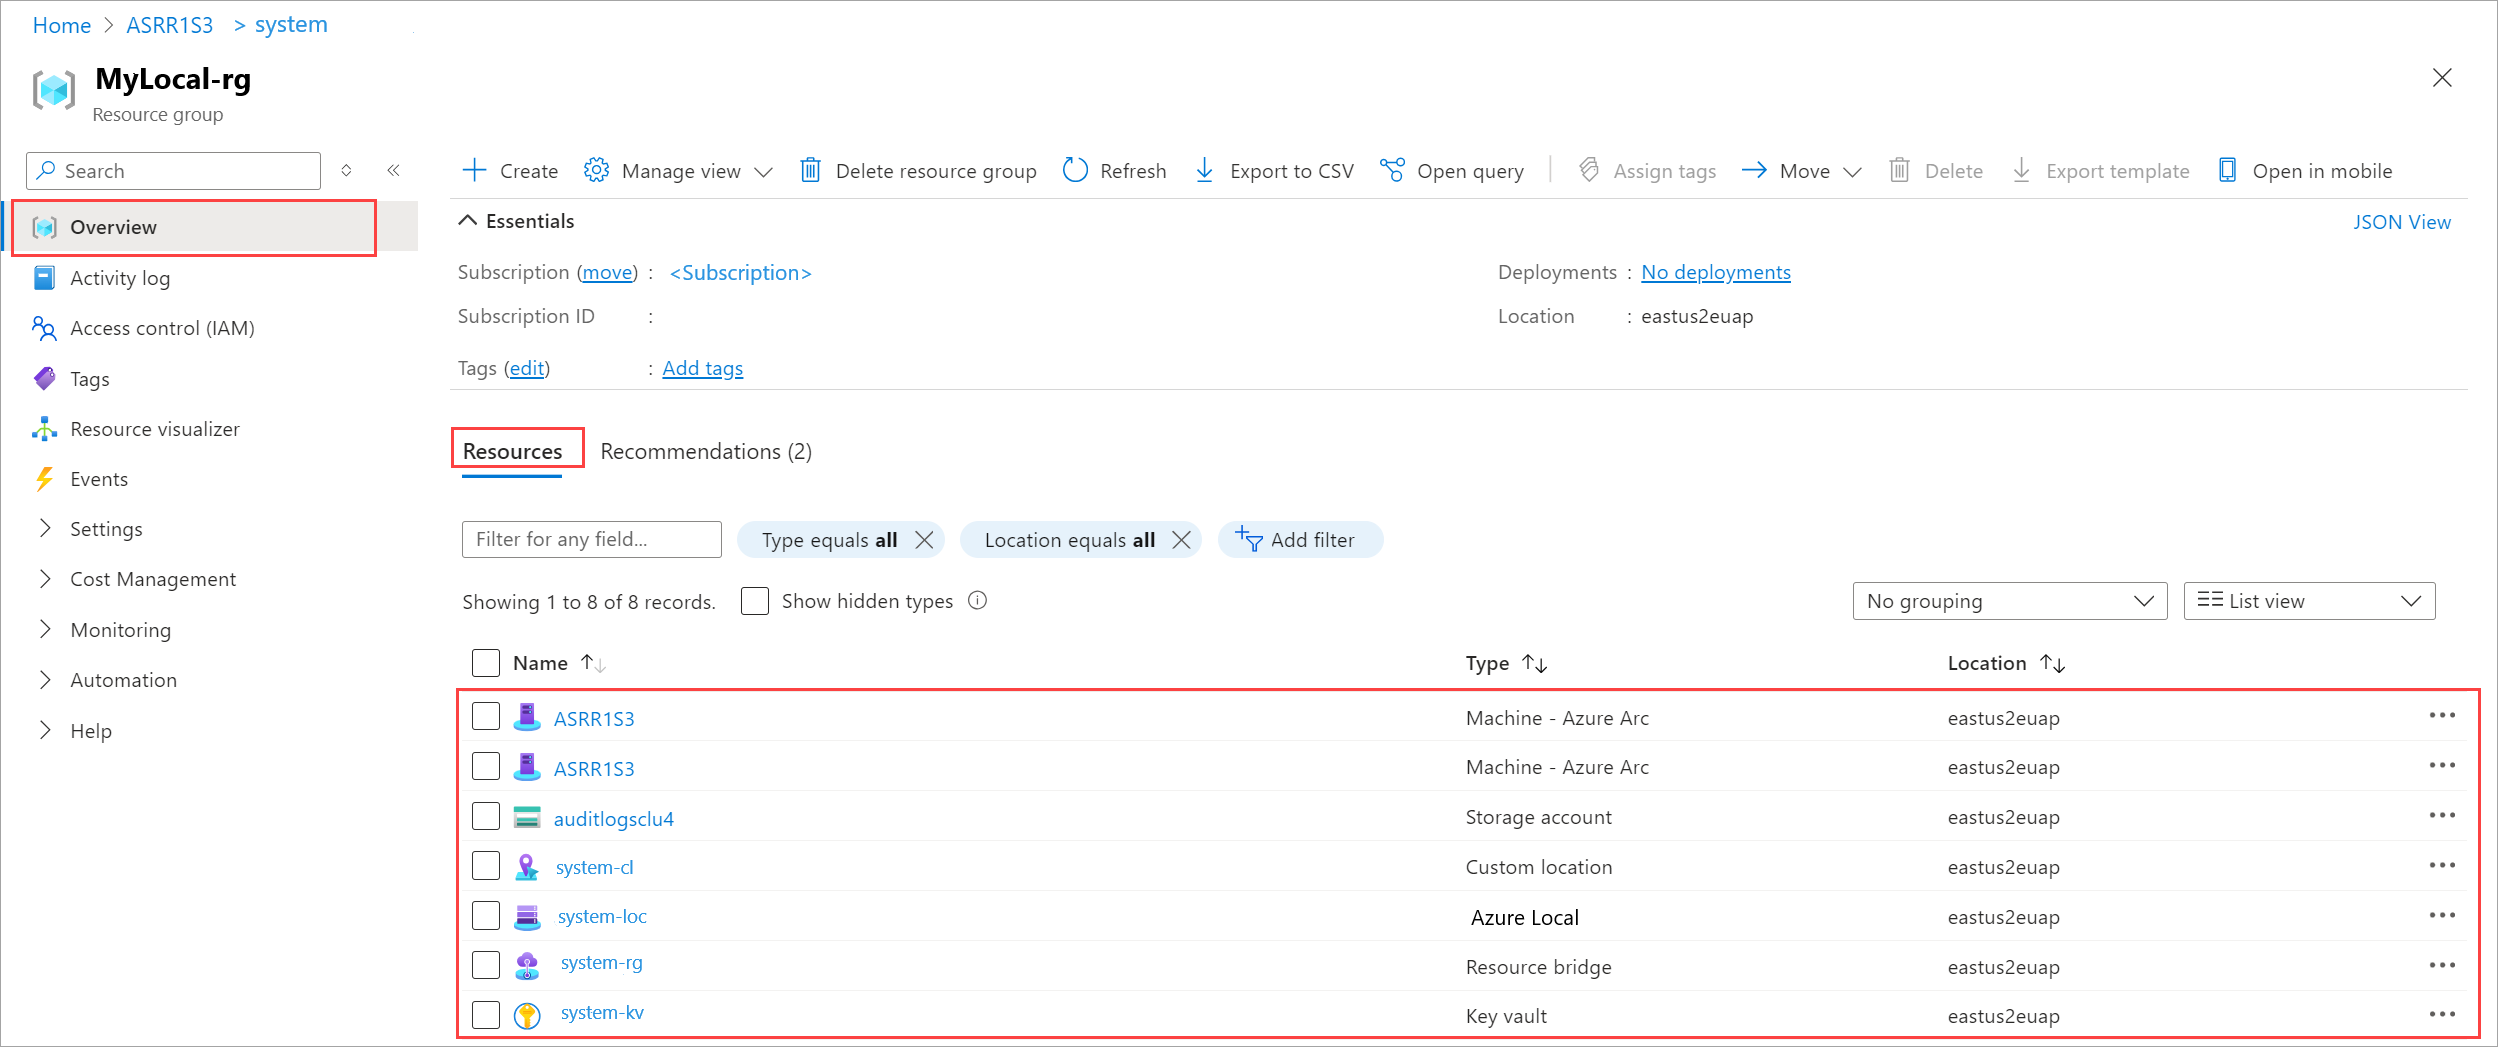The height and width of the screenshot is (1047, 2498).
Task: Export the resources to CSV
Action: (1273, 170)
